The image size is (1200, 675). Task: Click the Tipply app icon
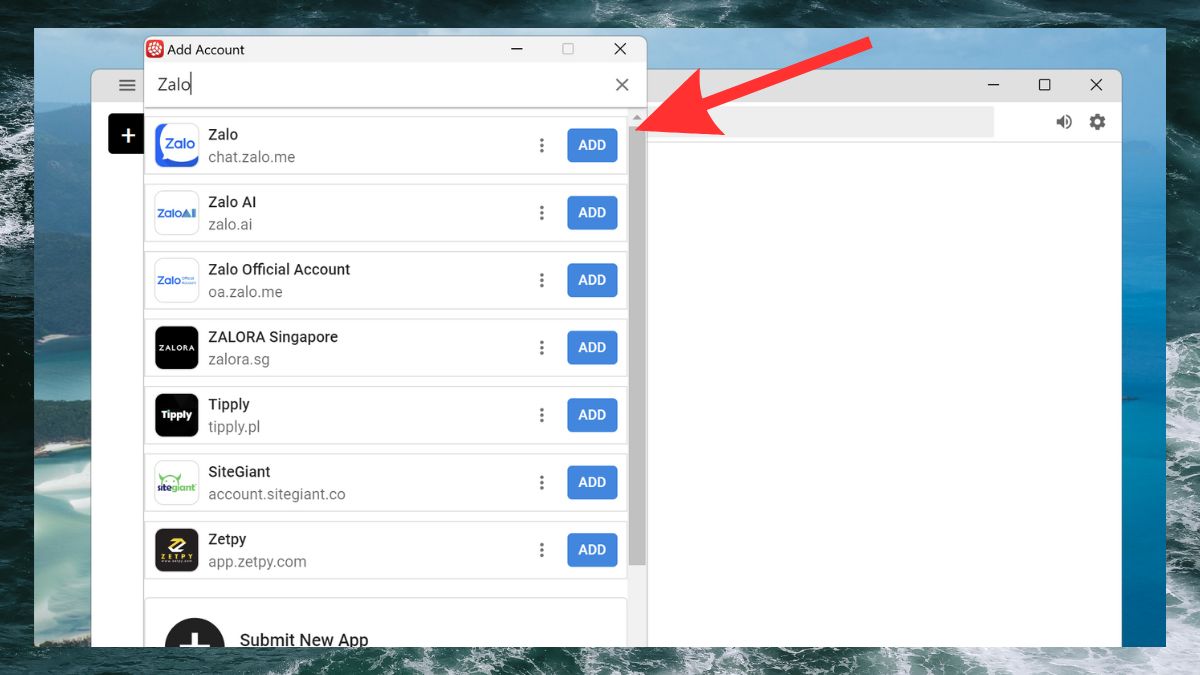point(177,415)
